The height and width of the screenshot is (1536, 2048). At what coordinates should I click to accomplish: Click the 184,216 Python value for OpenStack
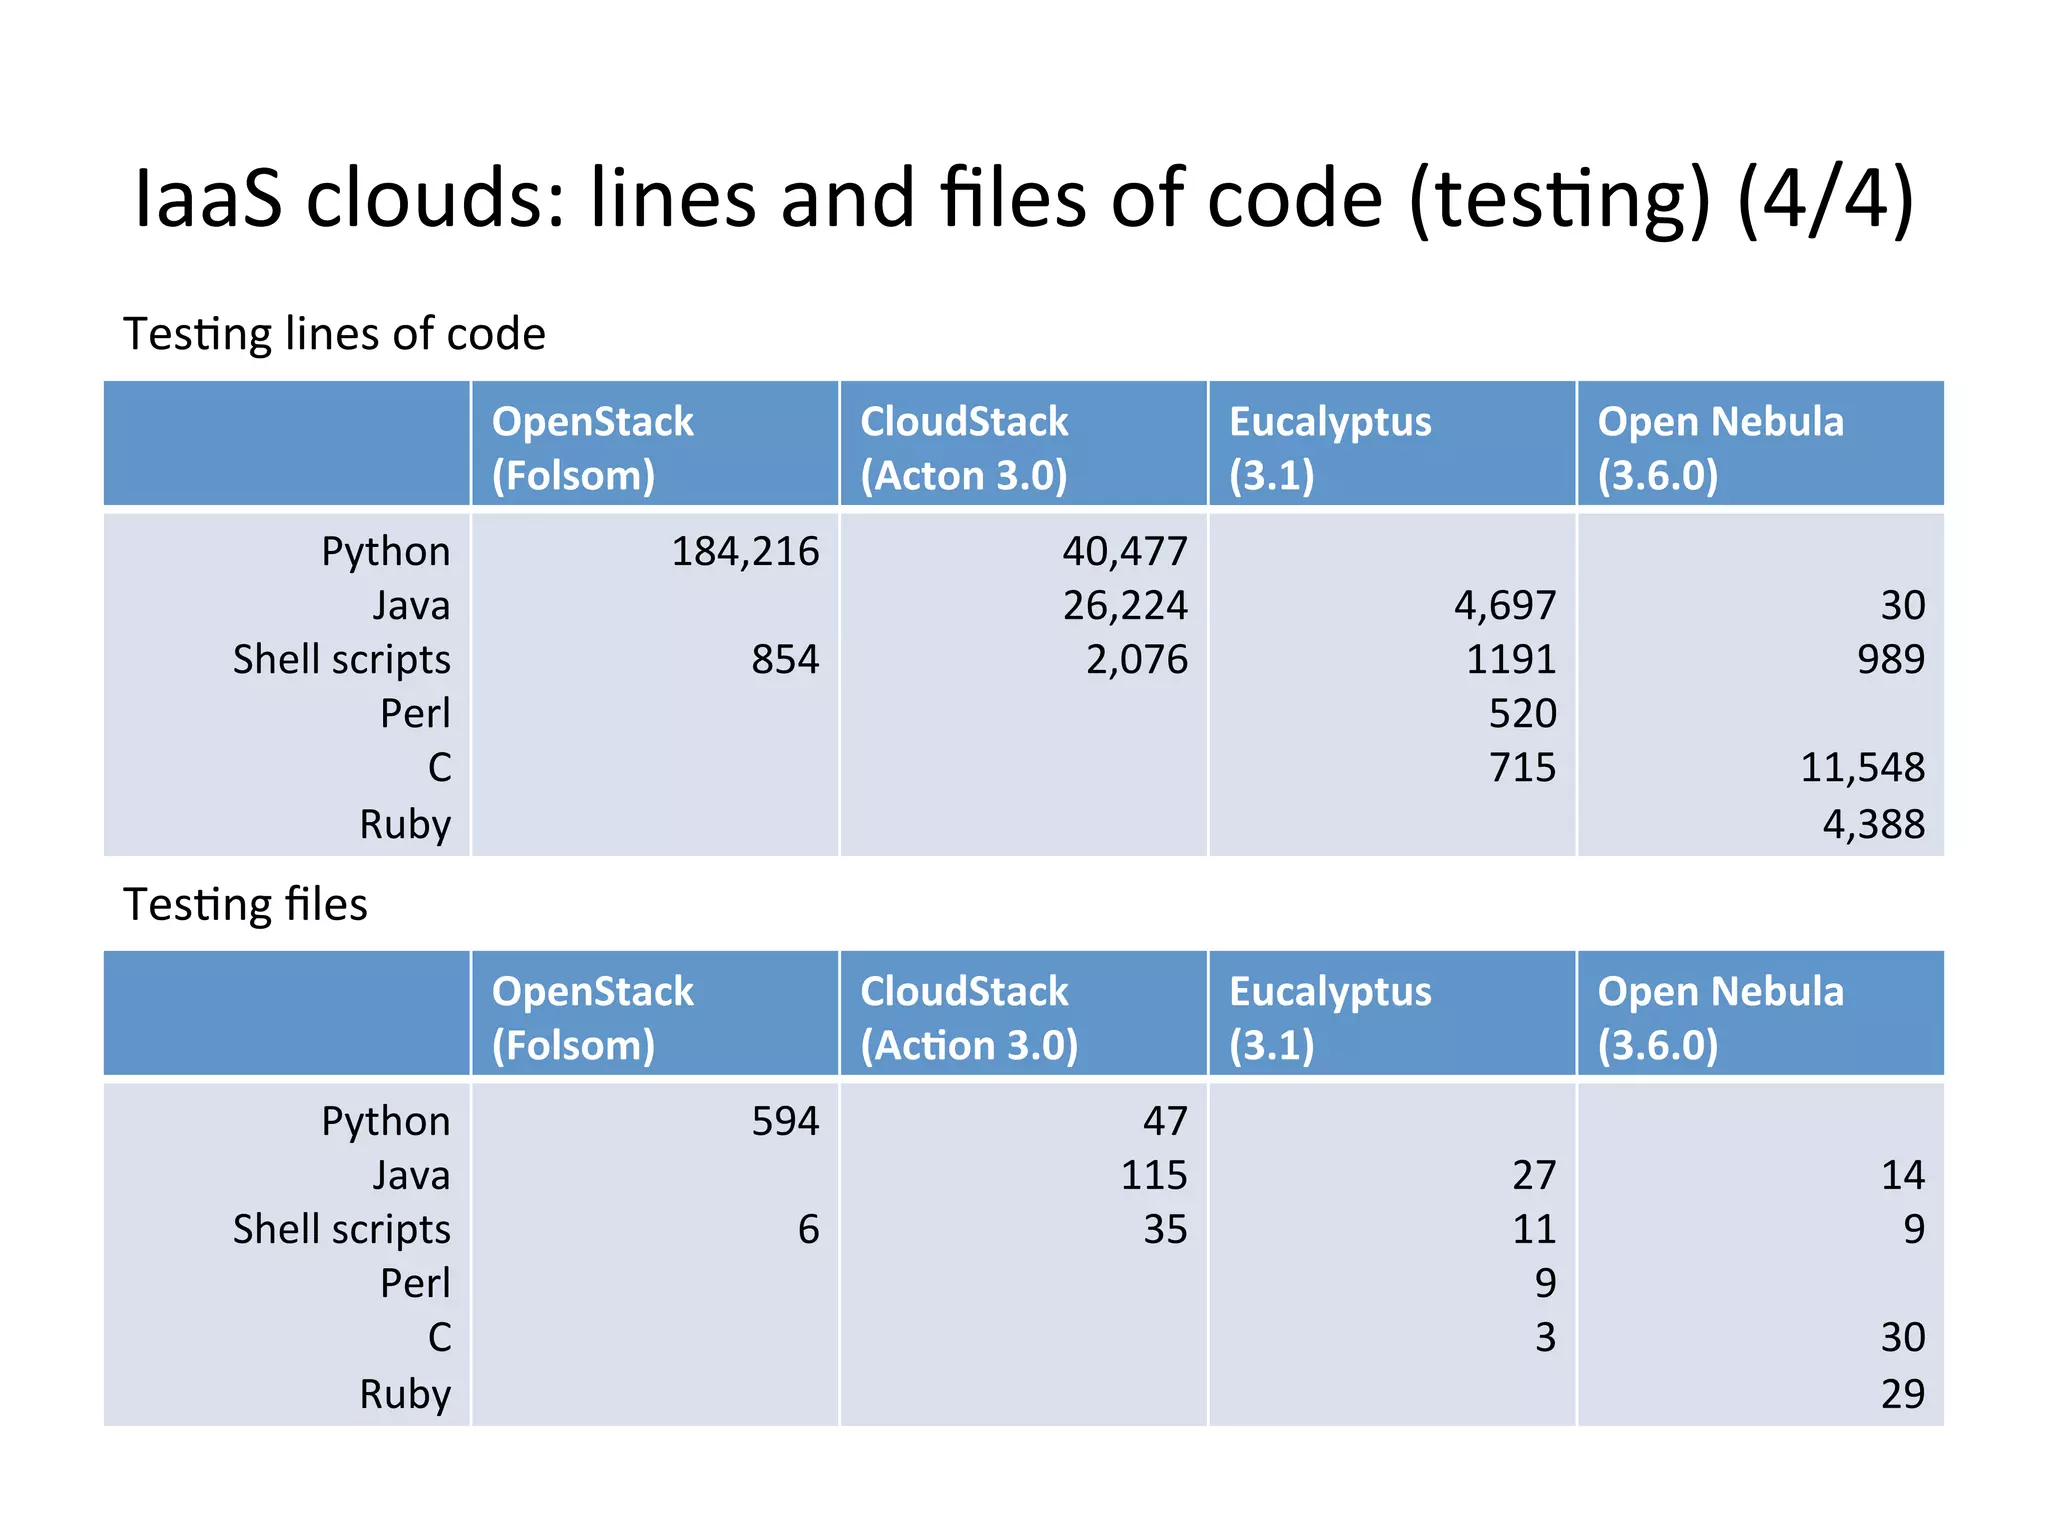(x=745, y=552)
